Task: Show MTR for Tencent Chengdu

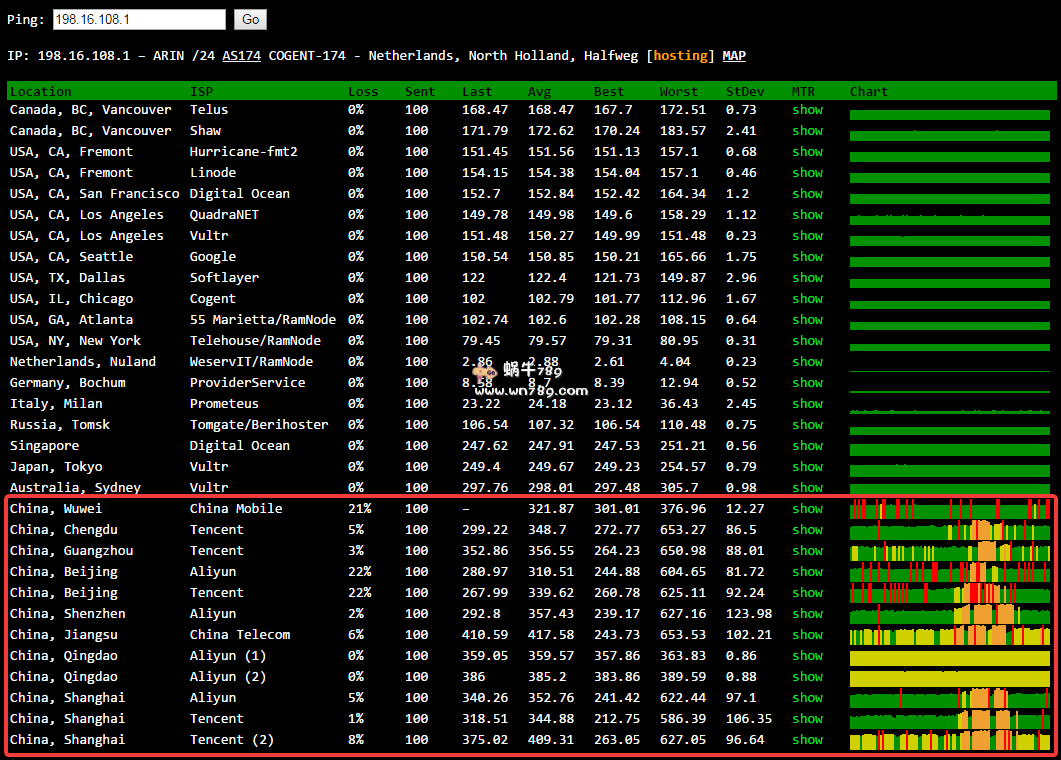Action: click(807, 529)
